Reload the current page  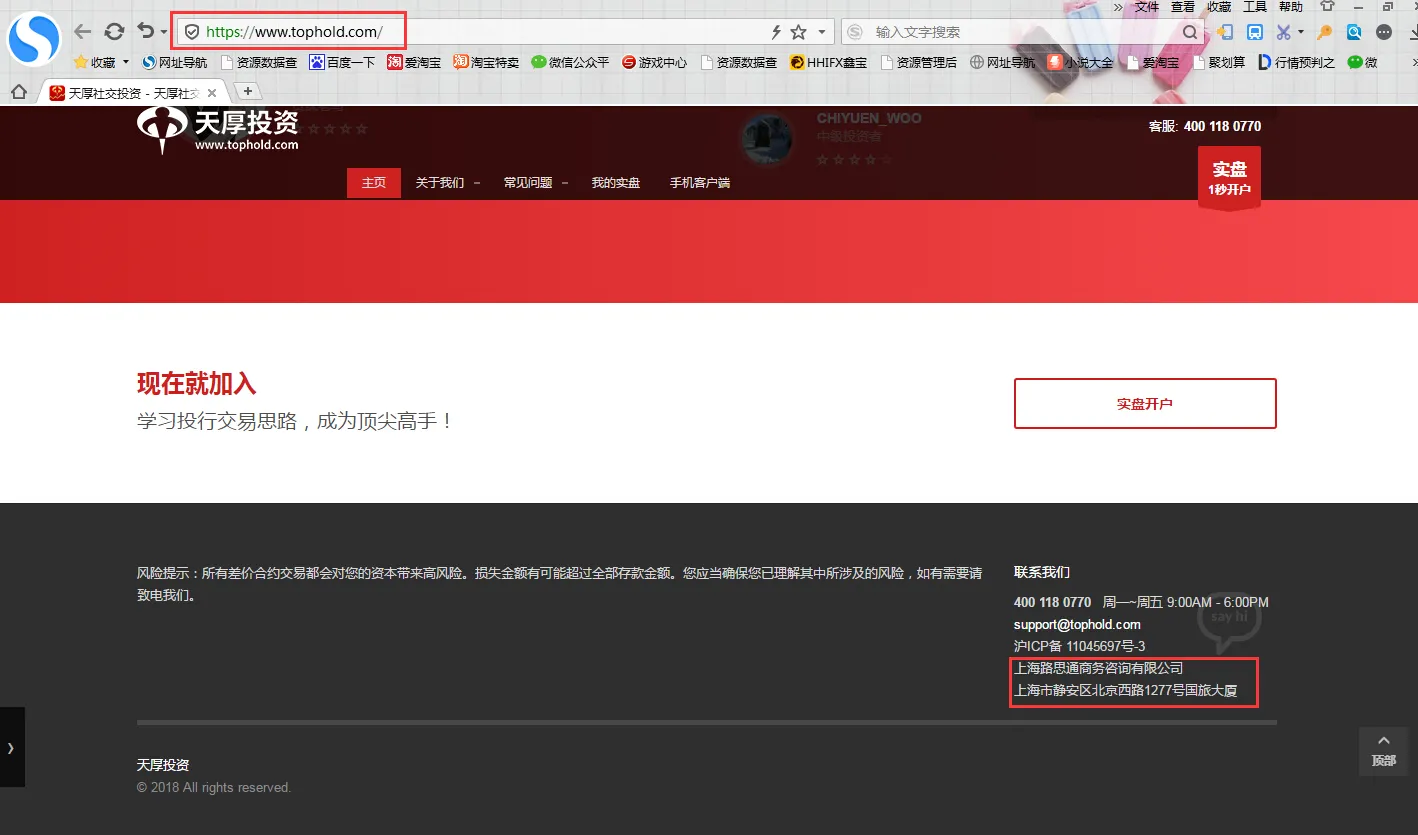[115, 32]
